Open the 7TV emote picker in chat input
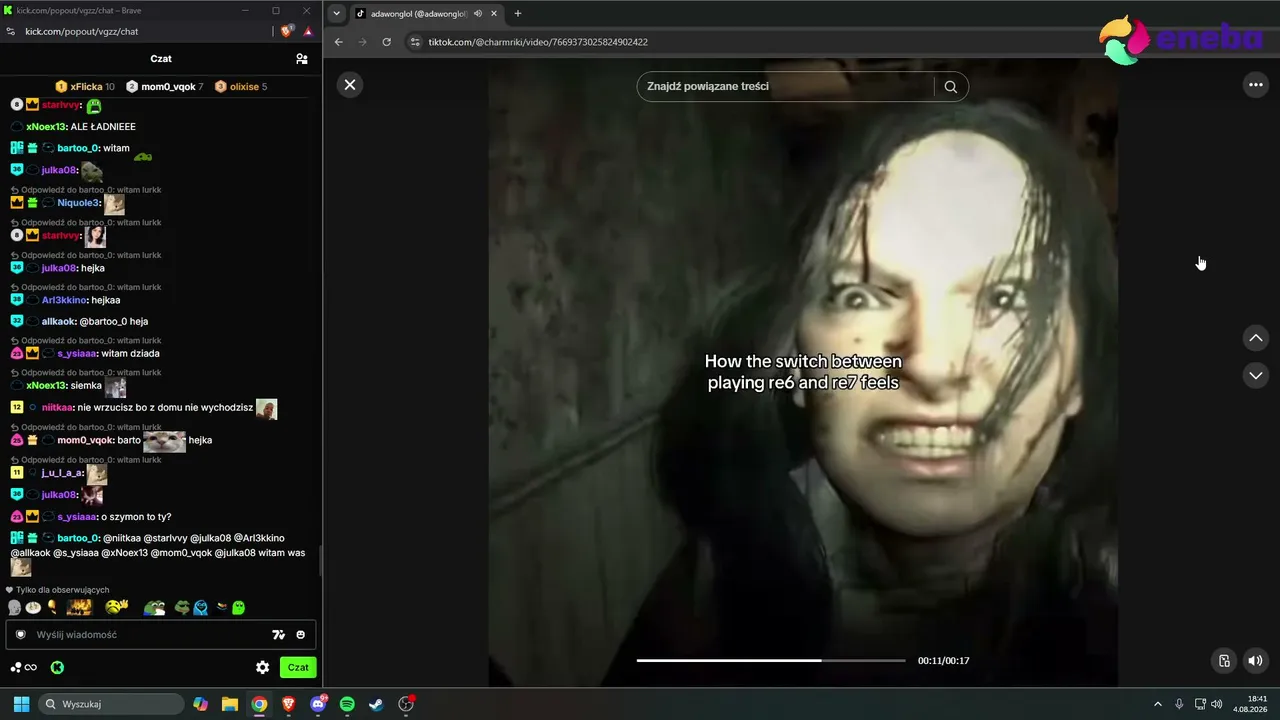Viewport: 1280px width, 720px height. (x=279, y=635)
